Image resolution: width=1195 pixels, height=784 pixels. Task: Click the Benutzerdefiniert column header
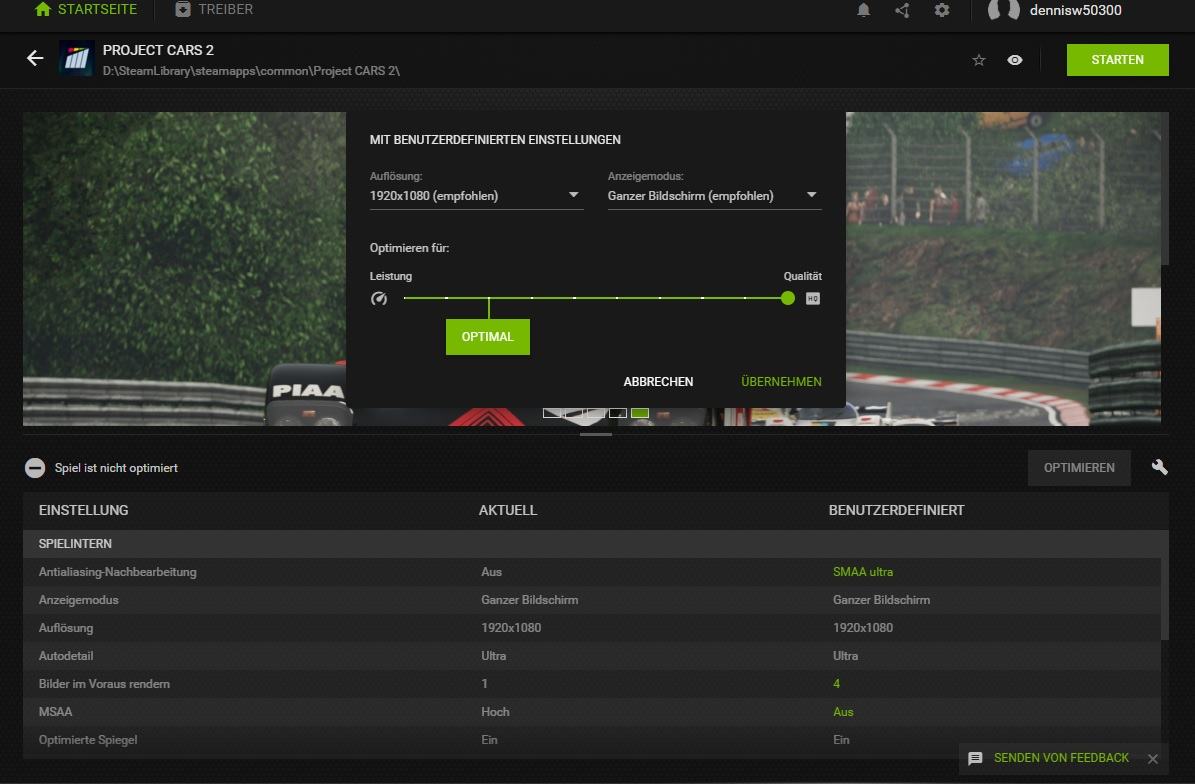[896, 510]
